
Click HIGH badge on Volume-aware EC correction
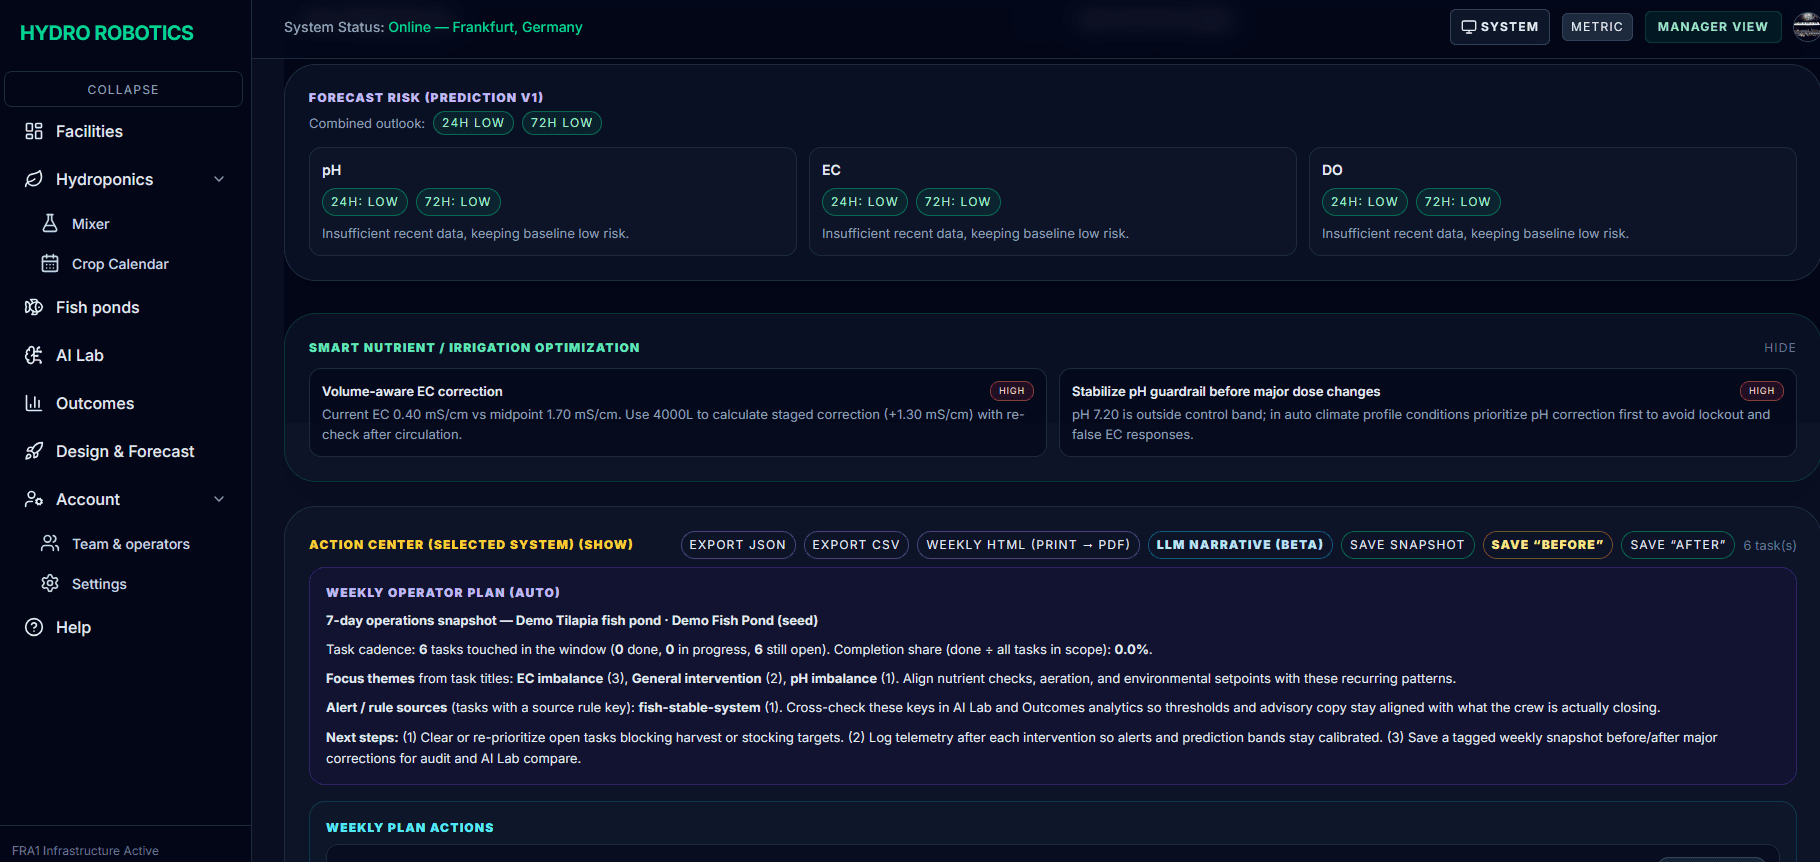(1012, 391)
